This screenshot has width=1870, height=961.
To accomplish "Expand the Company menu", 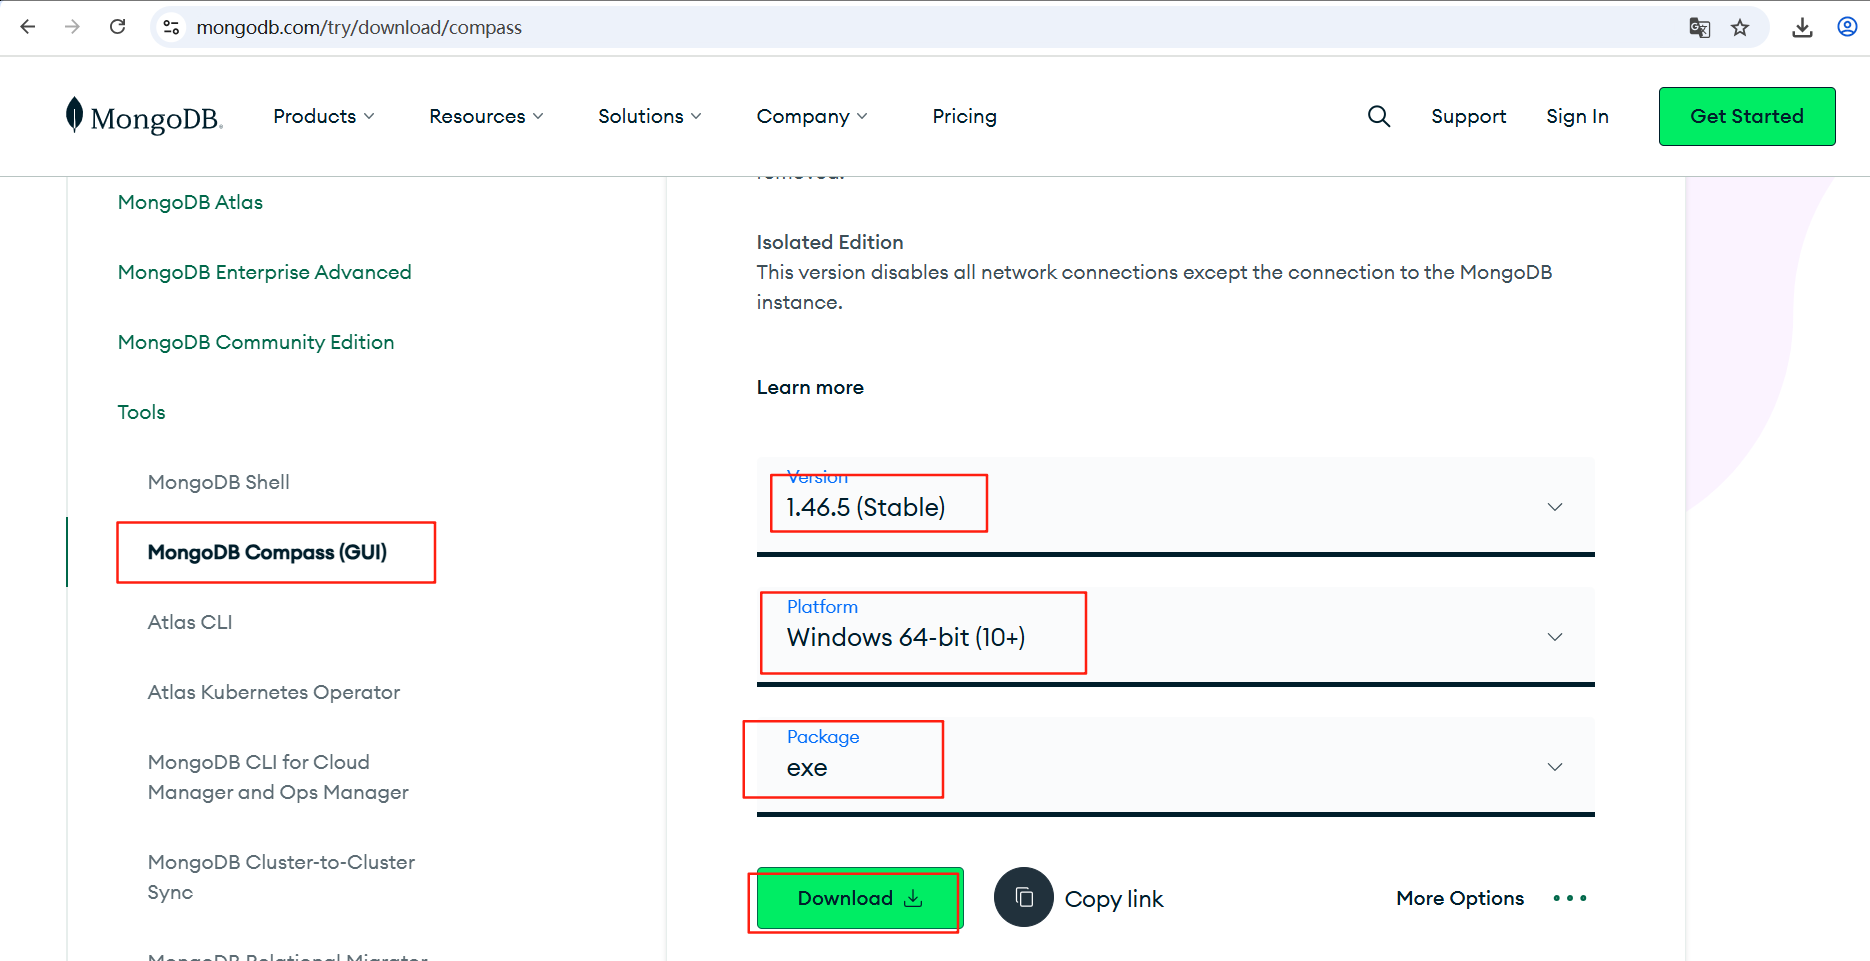I will [x=812, y=116].
